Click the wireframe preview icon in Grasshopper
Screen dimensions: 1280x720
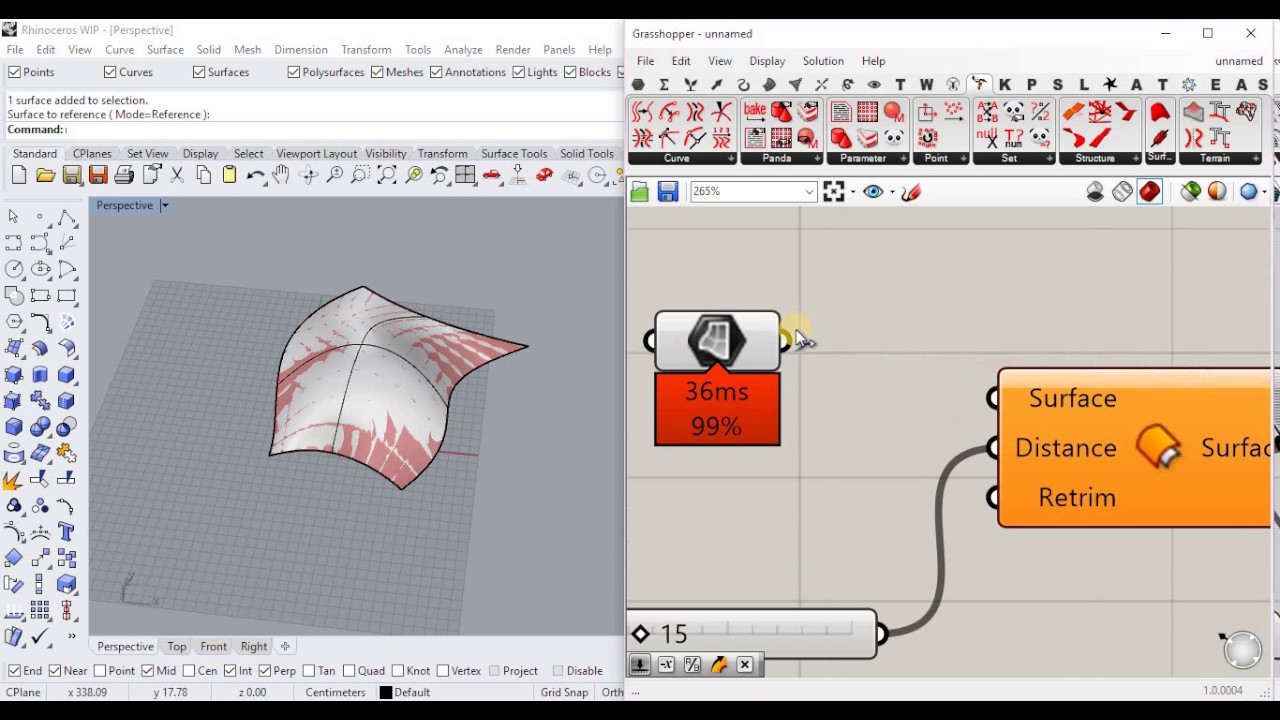pyautogui.click(x=1122, y=192)
